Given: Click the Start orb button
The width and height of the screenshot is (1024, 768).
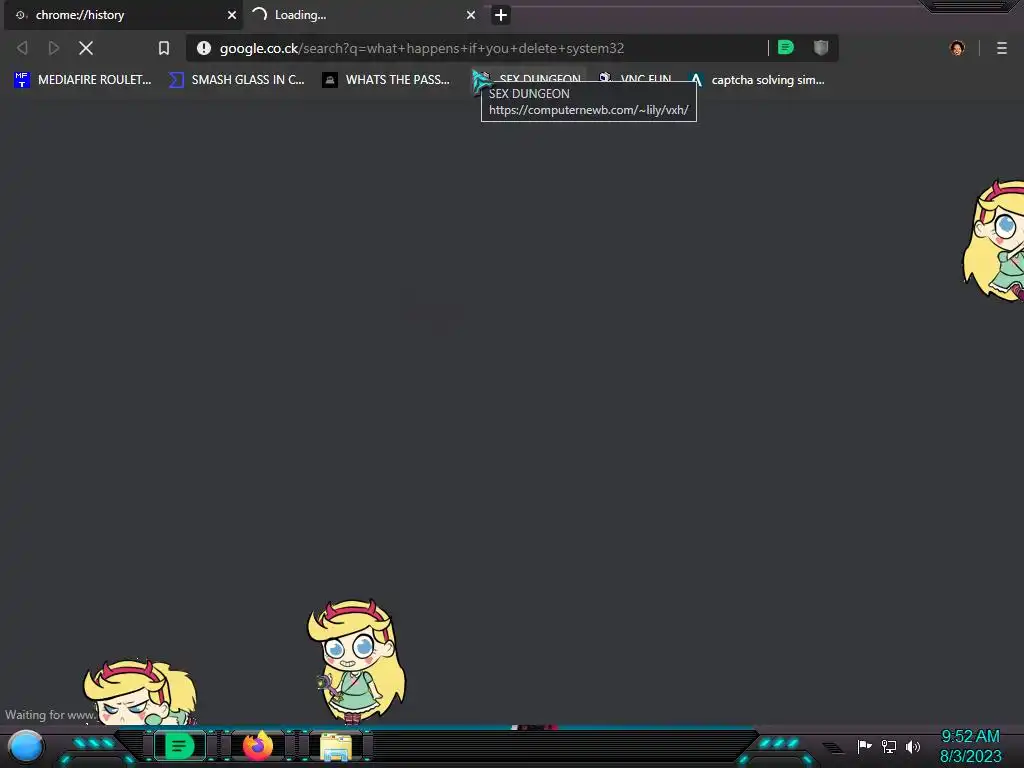Looking at the screenshot, I should tap(26, 746).
